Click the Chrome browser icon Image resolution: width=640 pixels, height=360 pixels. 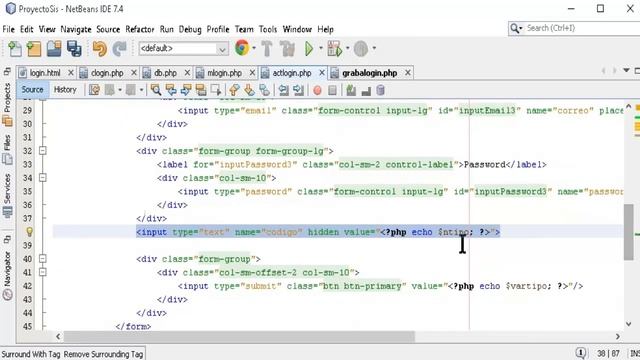click(242, 48)
